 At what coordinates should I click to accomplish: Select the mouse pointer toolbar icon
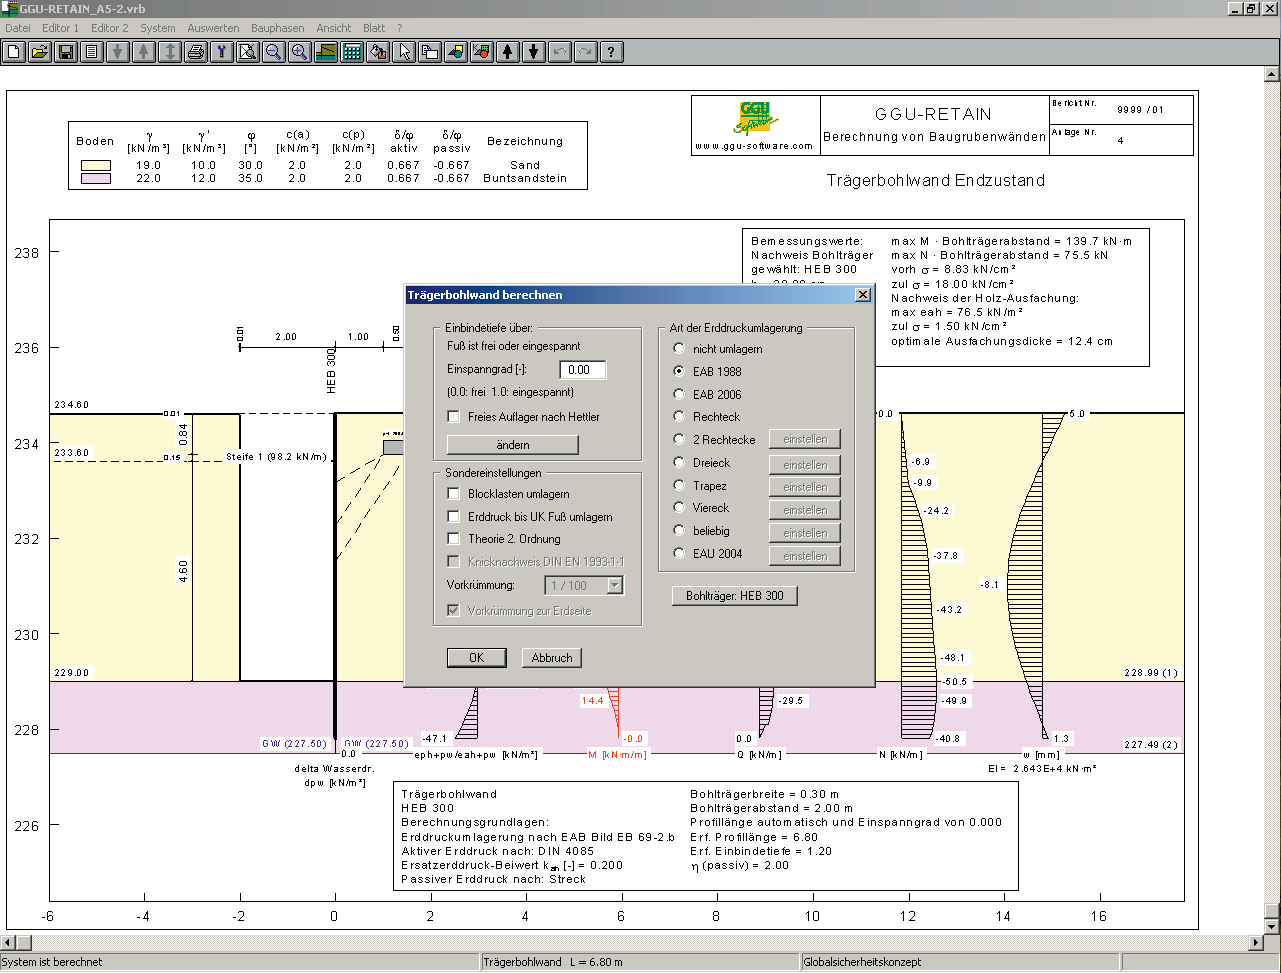click(x=404, y=52)
